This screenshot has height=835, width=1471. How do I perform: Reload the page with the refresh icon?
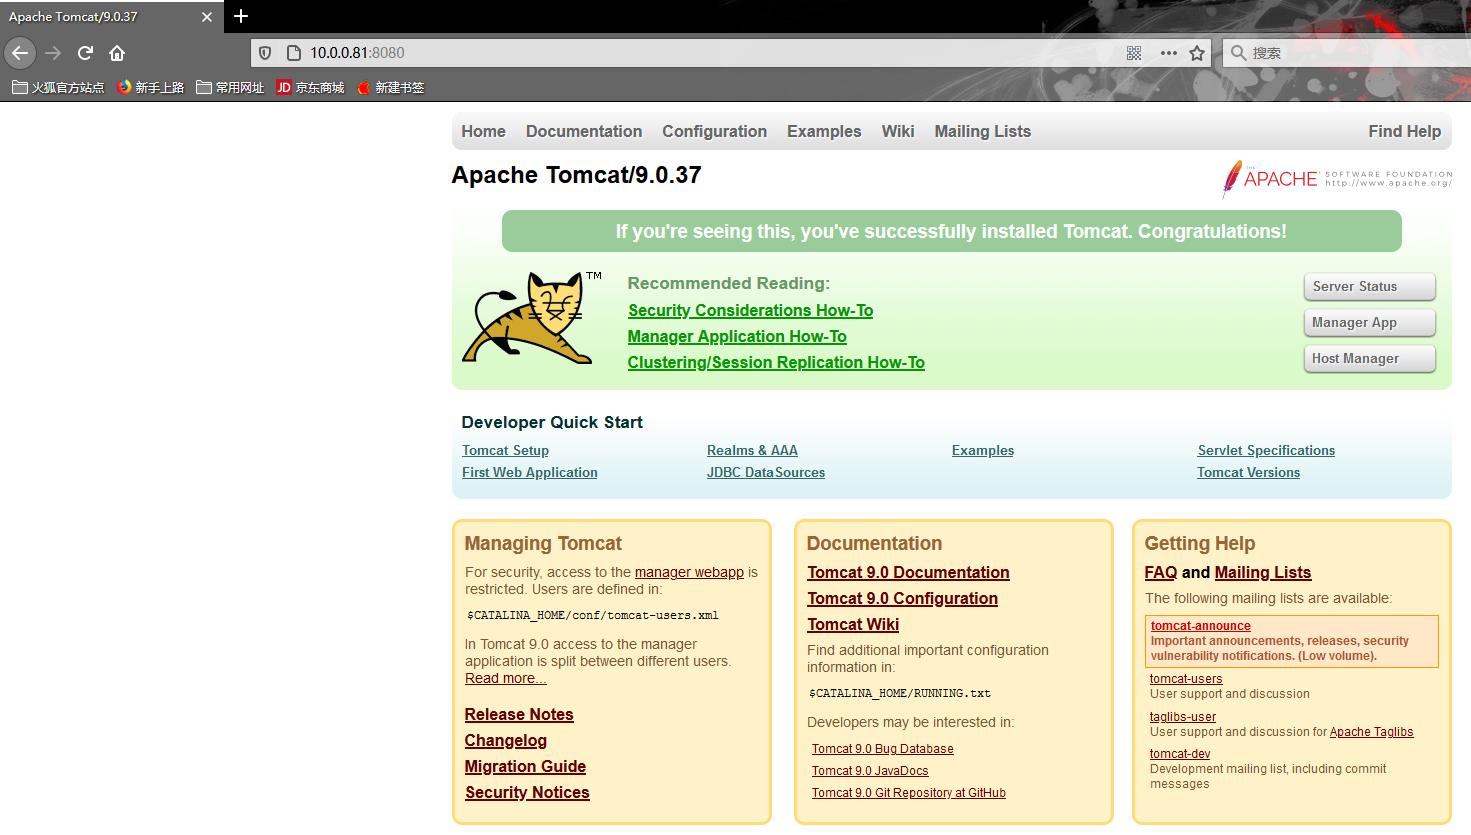tap(86, 53)
